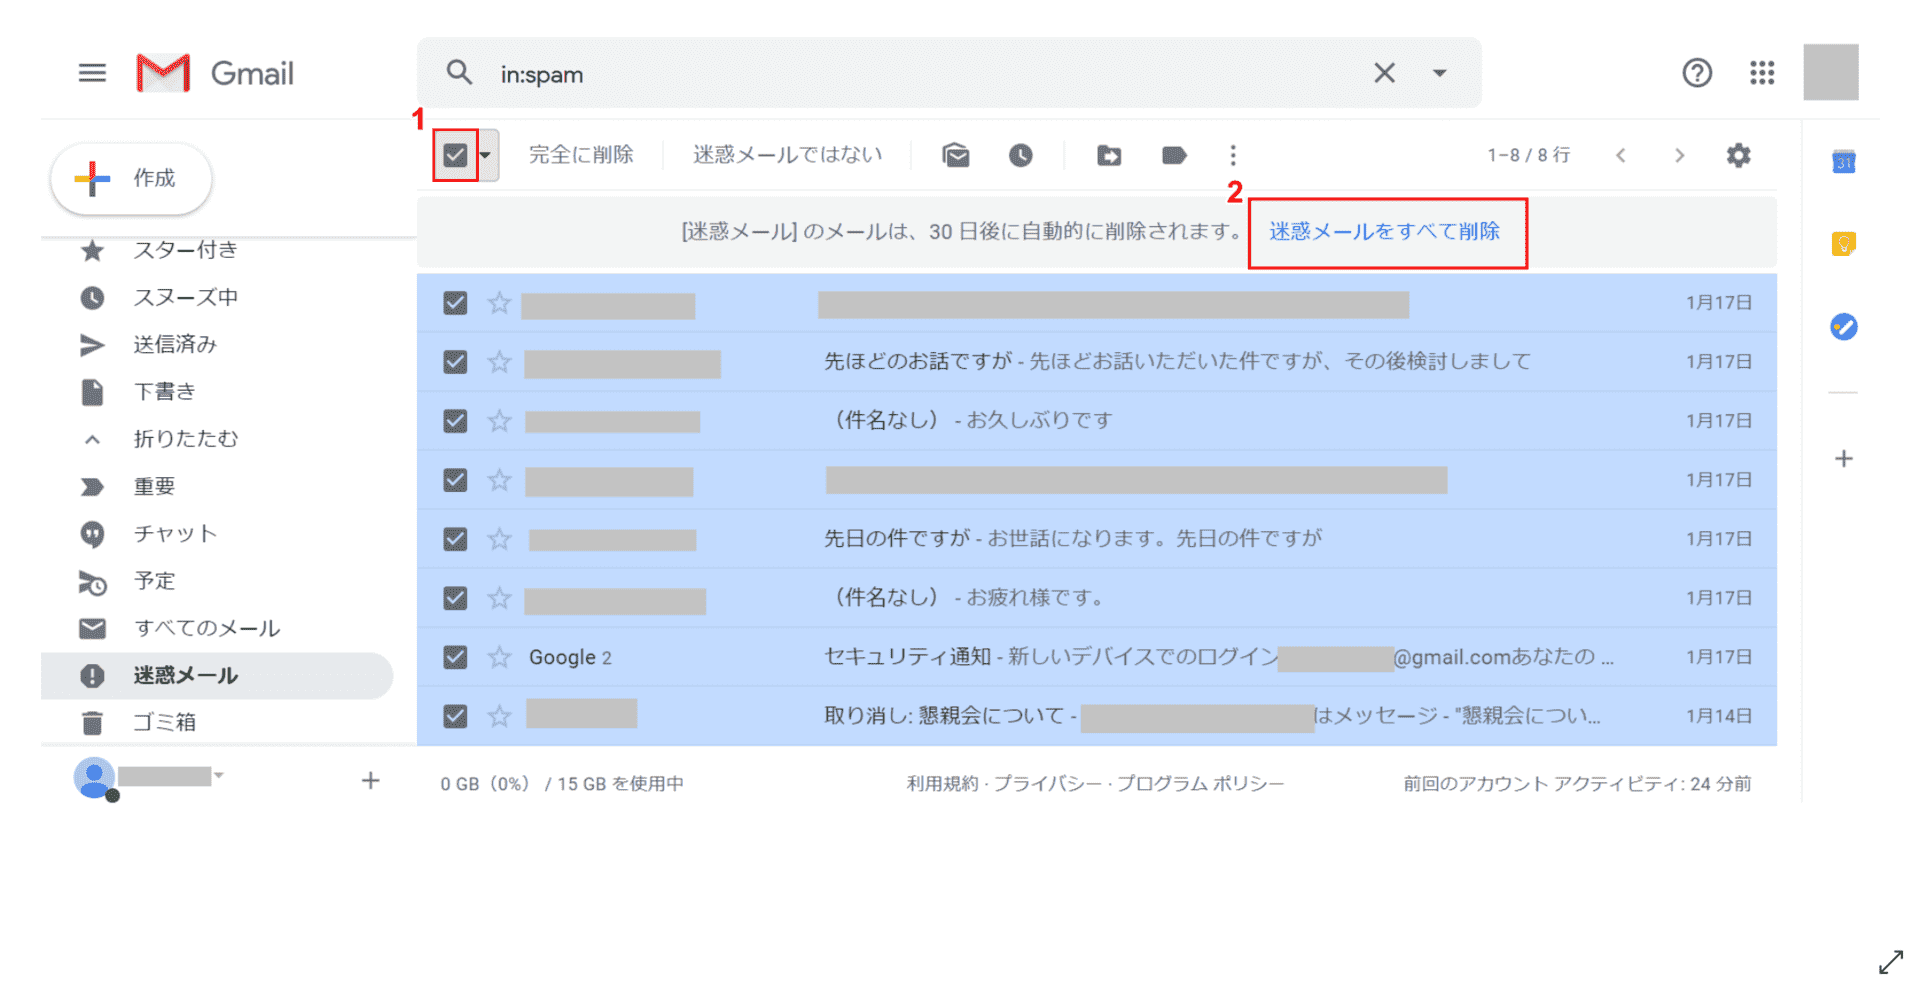Image resolution: width=1920 pixels, height=991 pixels.
Task: Snooze selected mail with clock icon
Action: point(1021,155)
